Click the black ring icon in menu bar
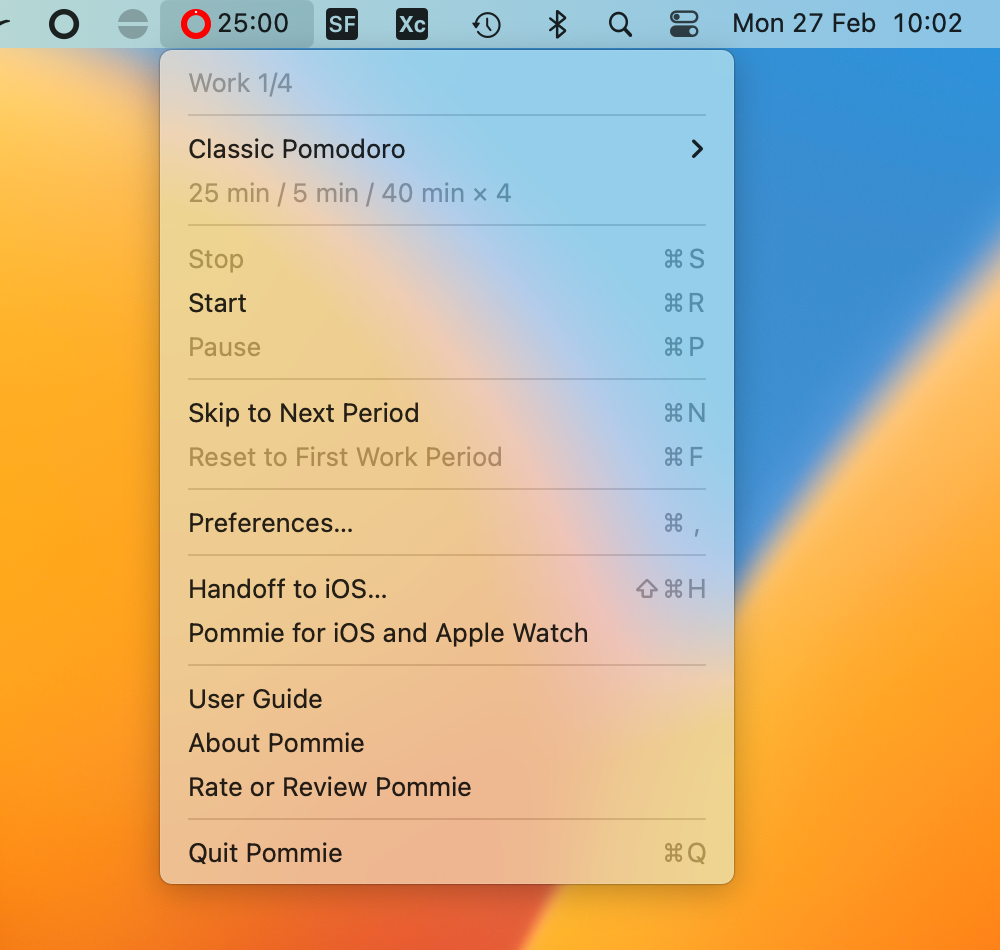 tap(64, 24)
